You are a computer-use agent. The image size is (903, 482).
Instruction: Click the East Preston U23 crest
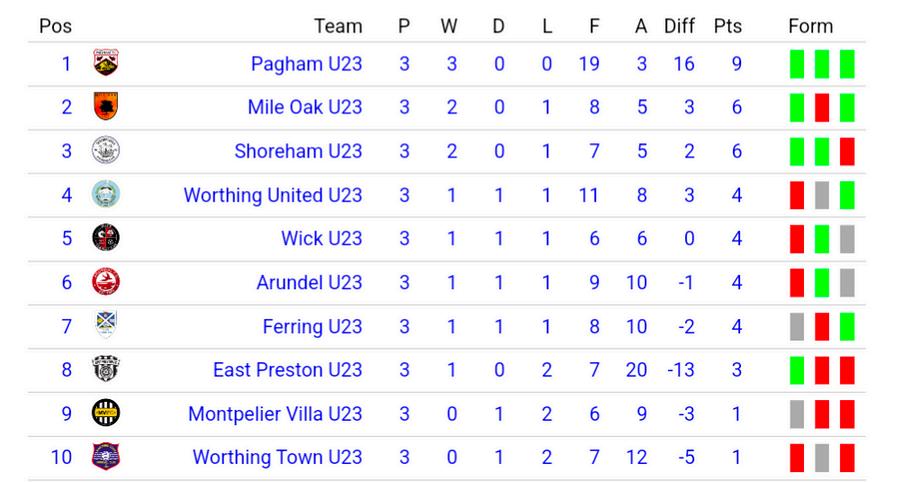[106, 369]
